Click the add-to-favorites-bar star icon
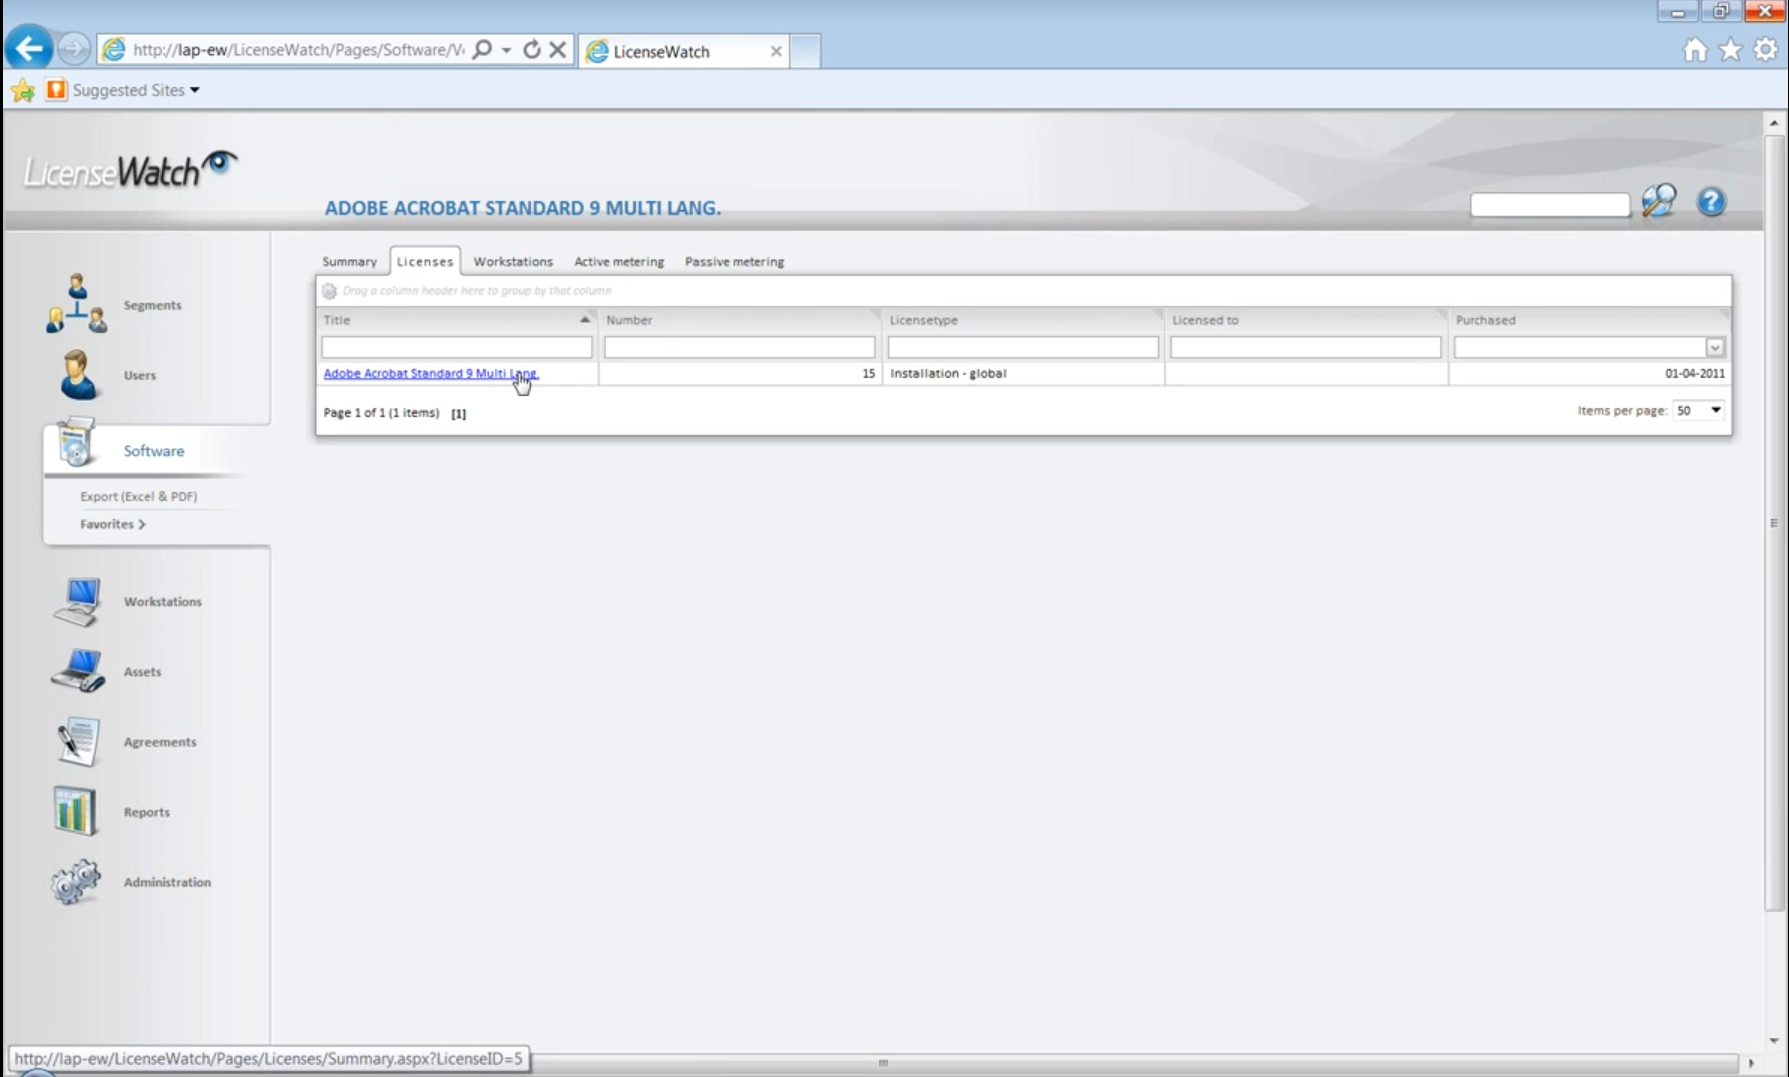 [22, 91]
